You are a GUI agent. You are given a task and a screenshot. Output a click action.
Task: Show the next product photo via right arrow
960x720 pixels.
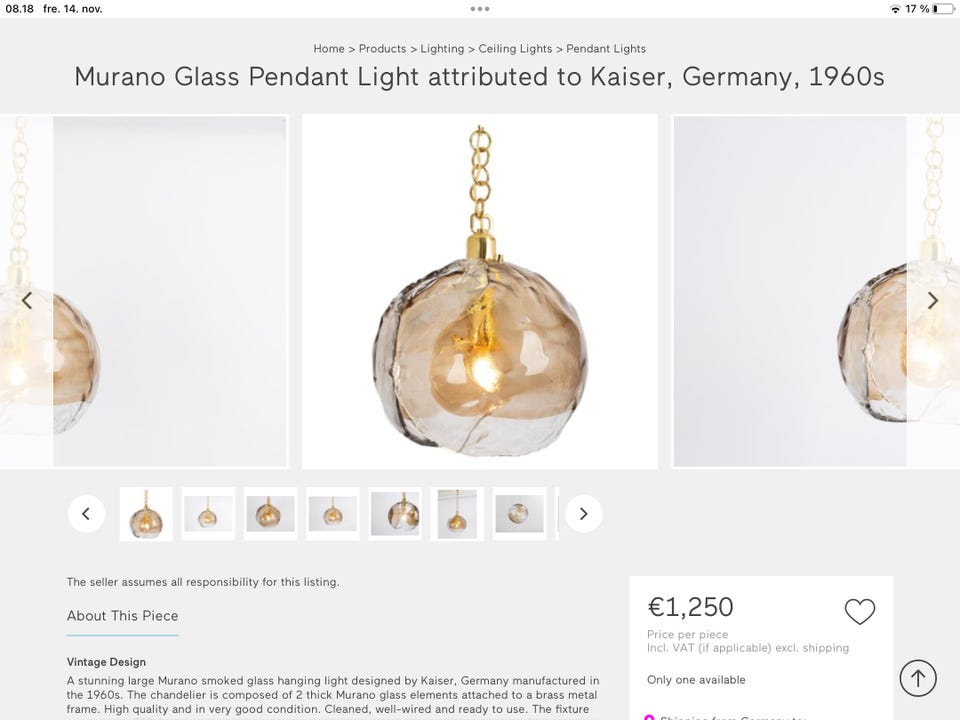coord(932,300)
